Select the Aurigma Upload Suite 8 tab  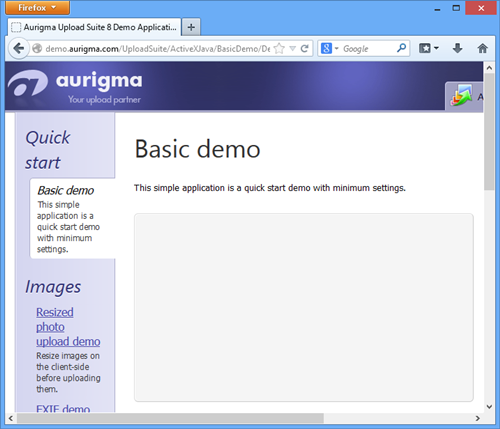point(94,27)
